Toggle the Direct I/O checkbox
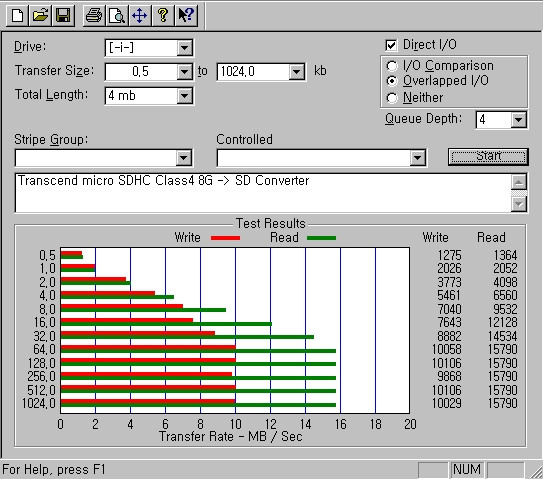 (x=391, y=45)
